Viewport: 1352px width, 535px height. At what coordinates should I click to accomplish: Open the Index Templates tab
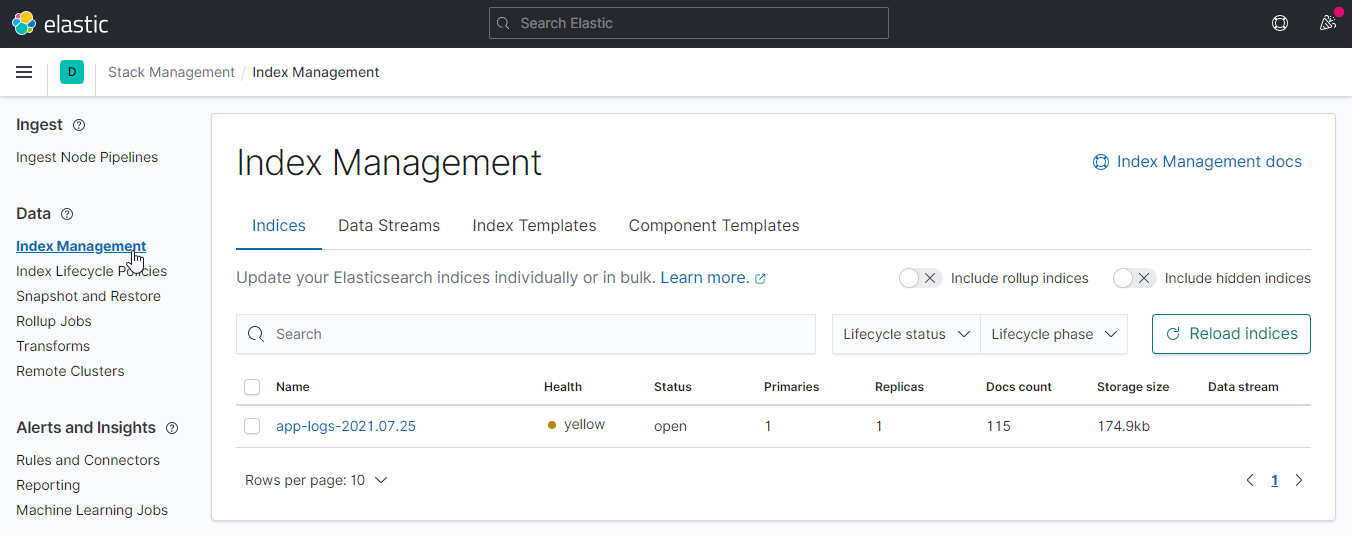(534, 225)
